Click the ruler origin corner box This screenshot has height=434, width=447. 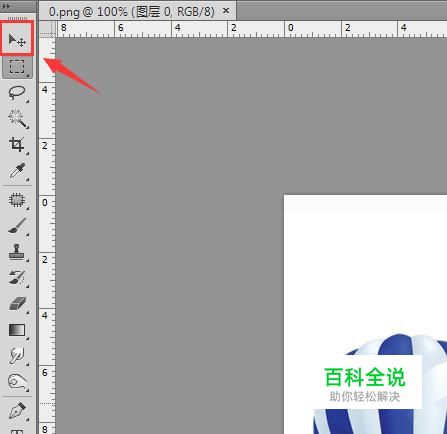point(47,29)
